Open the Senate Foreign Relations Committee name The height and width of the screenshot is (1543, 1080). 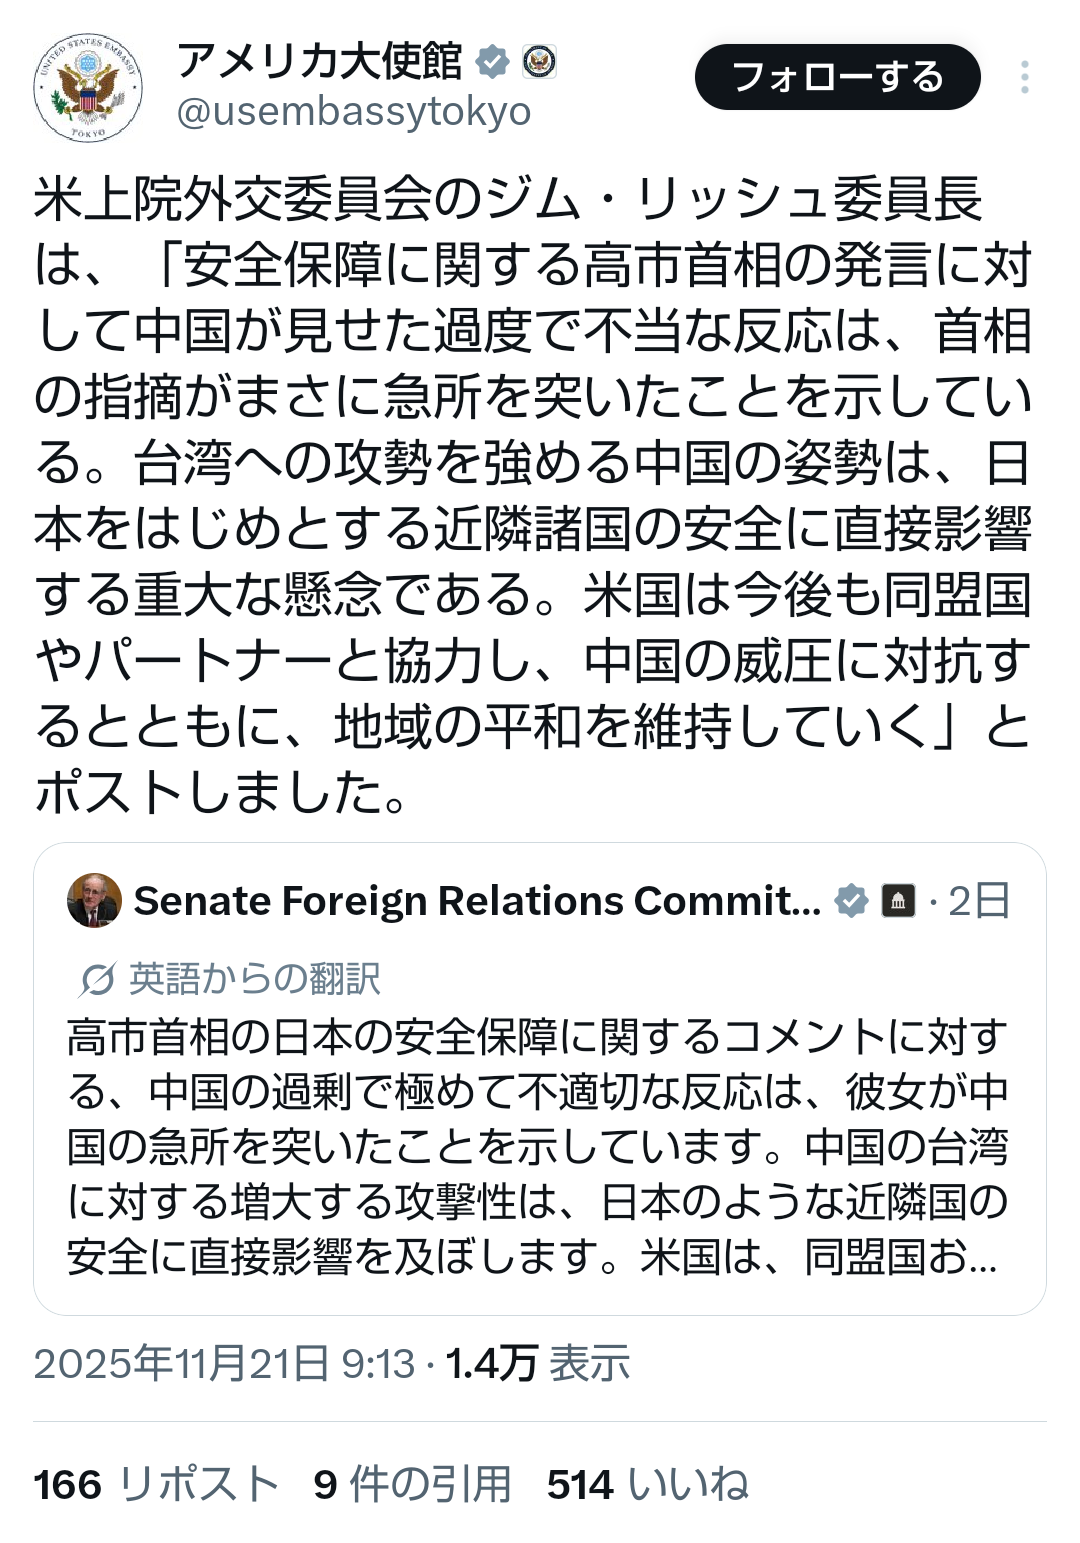[x=477, y=901]
